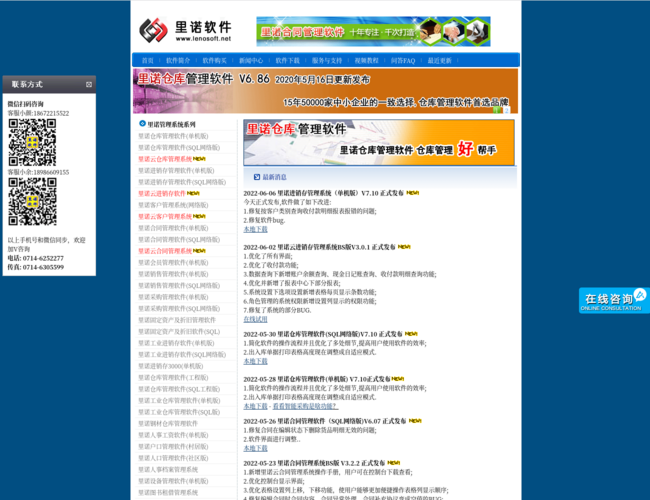Viewport: 650px width, 500px height.
Task: Open 里诺进销存3000(单机版) in sidebar
Action: (x=170, y=366)
